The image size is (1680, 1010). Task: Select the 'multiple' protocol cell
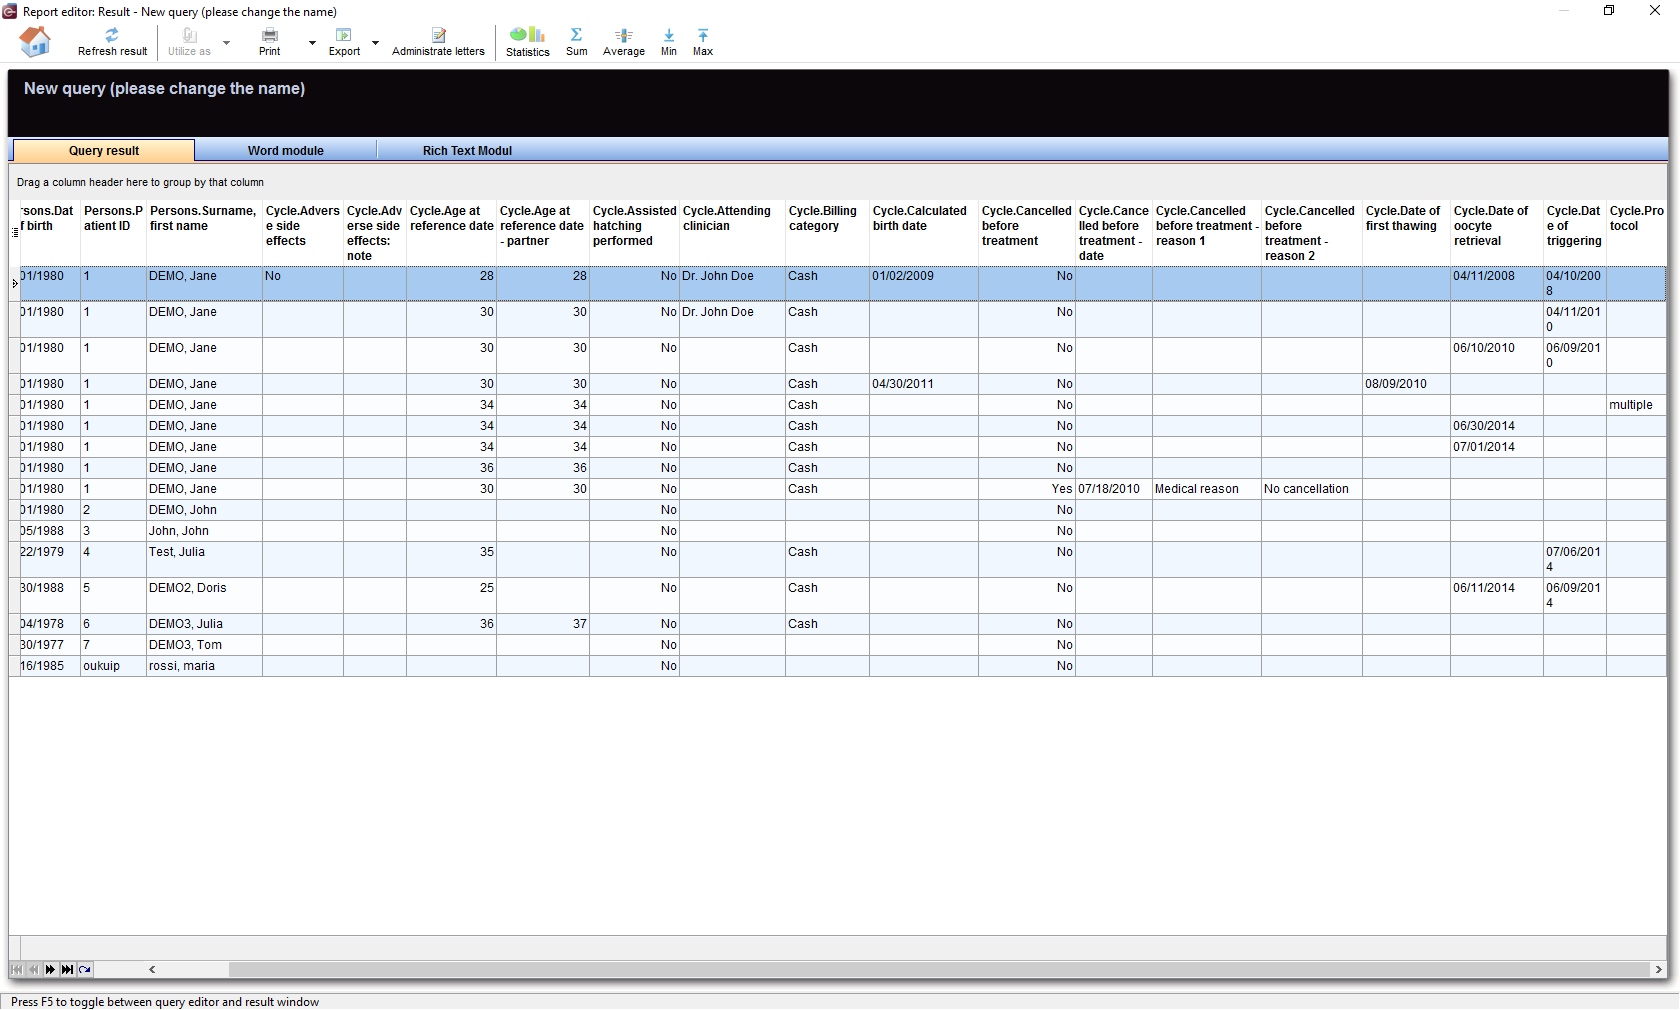[x=1636, y=405]
